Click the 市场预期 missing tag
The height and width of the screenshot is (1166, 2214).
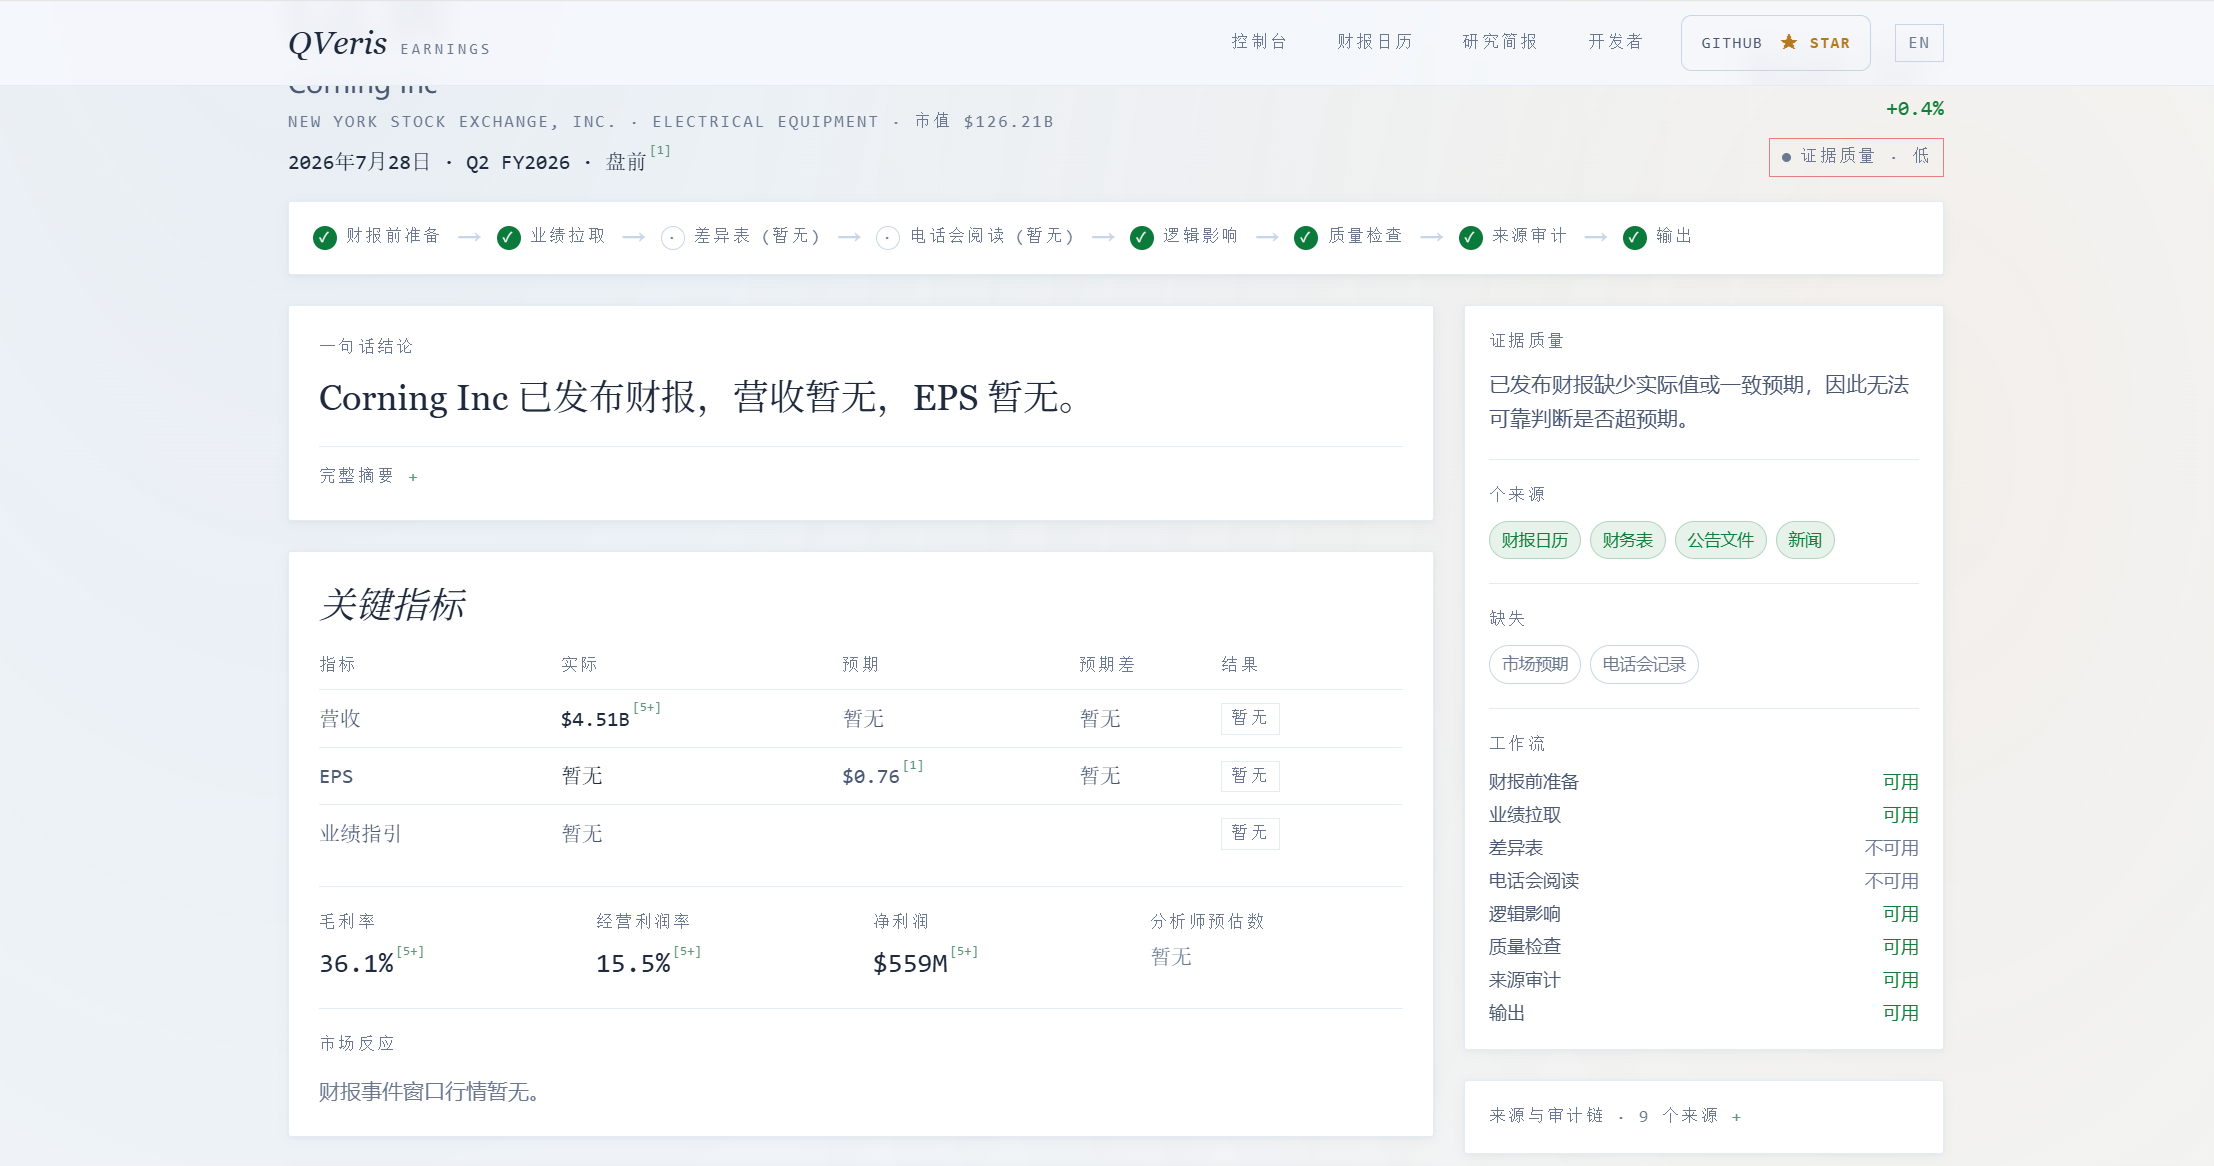click(1534, 664)
